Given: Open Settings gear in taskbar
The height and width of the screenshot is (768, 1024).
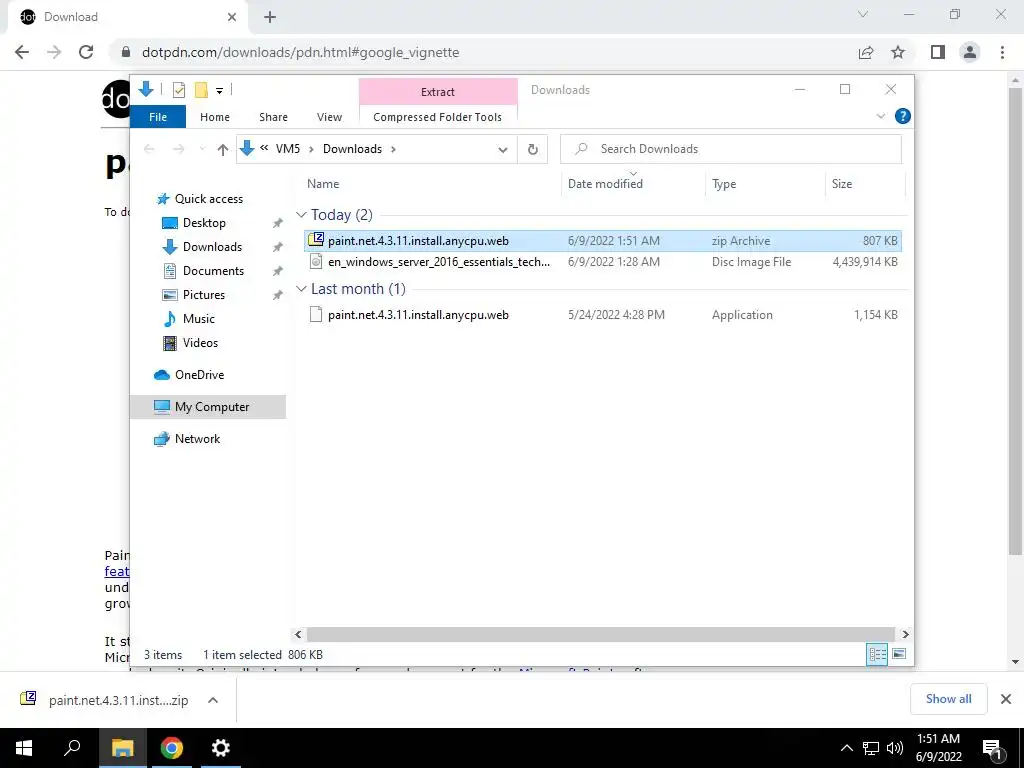Looking at the screenshot, I should [x=221, y=748].
